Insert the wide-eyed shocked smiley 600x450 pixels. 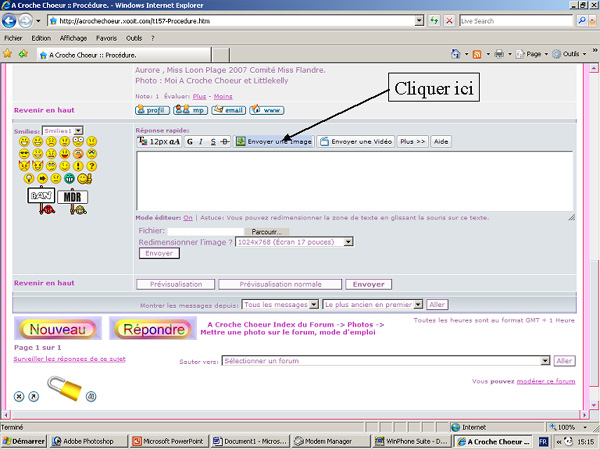click(78, 141)
